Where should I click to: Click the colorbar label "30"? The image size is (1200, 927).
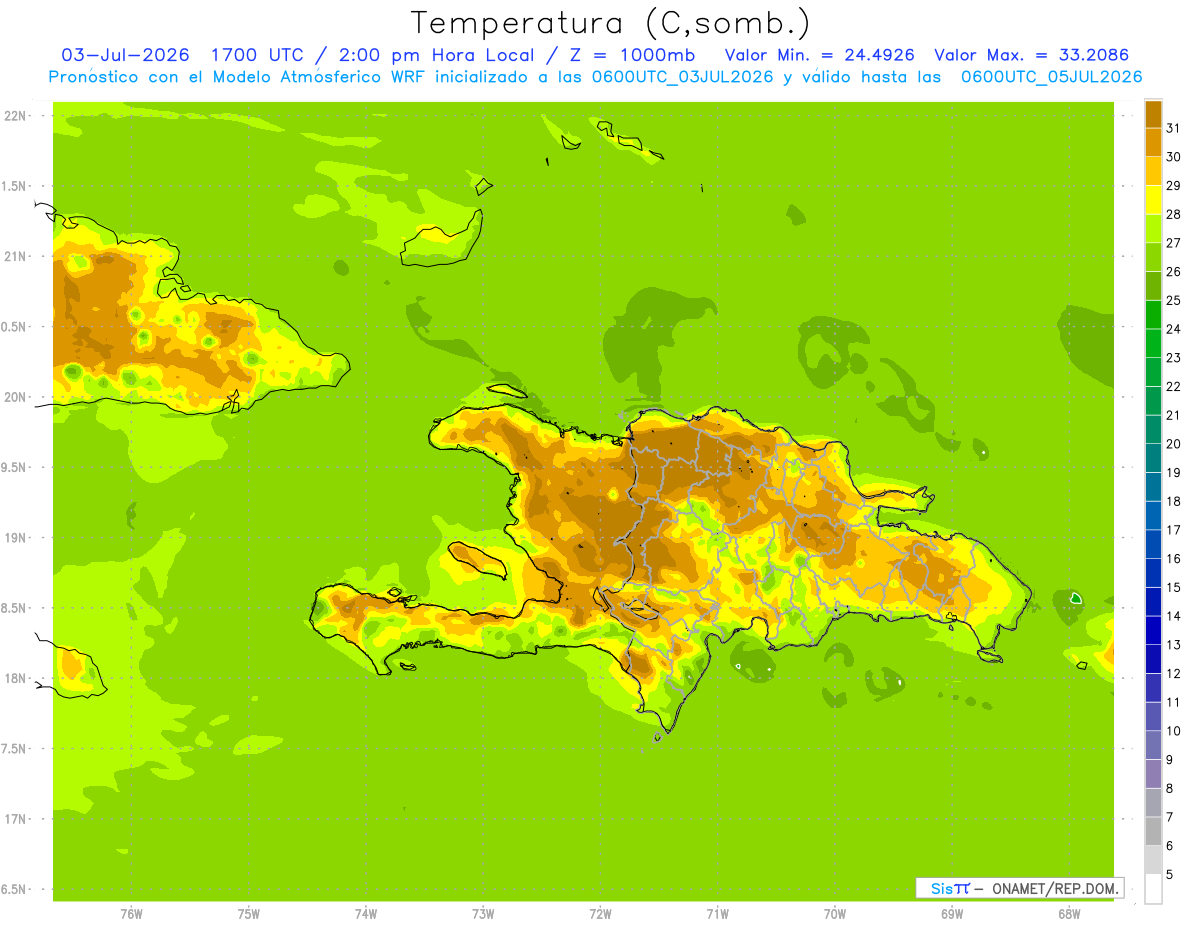(1173, 157)
